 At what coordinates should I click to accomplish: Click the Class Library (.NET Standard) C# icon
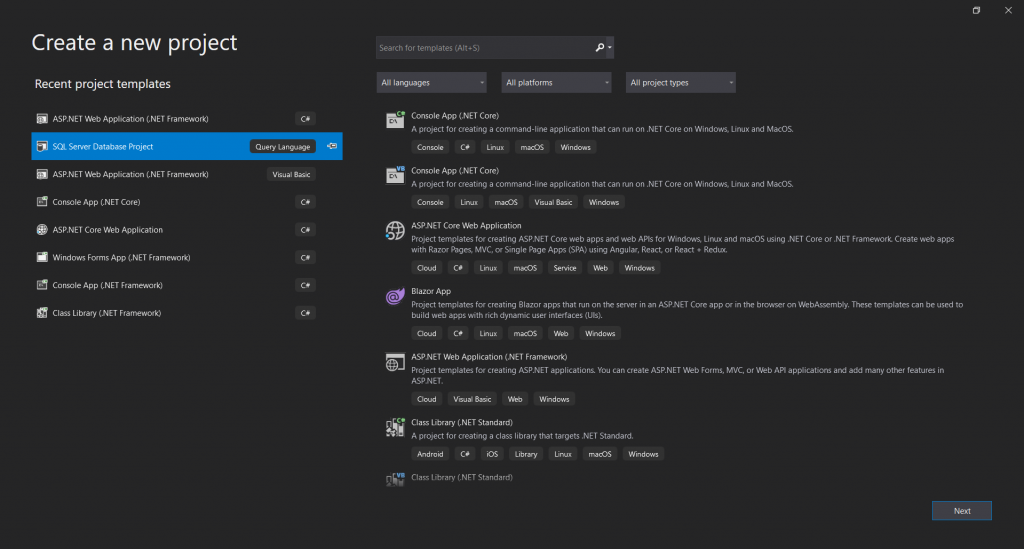[x=394, y=428]
